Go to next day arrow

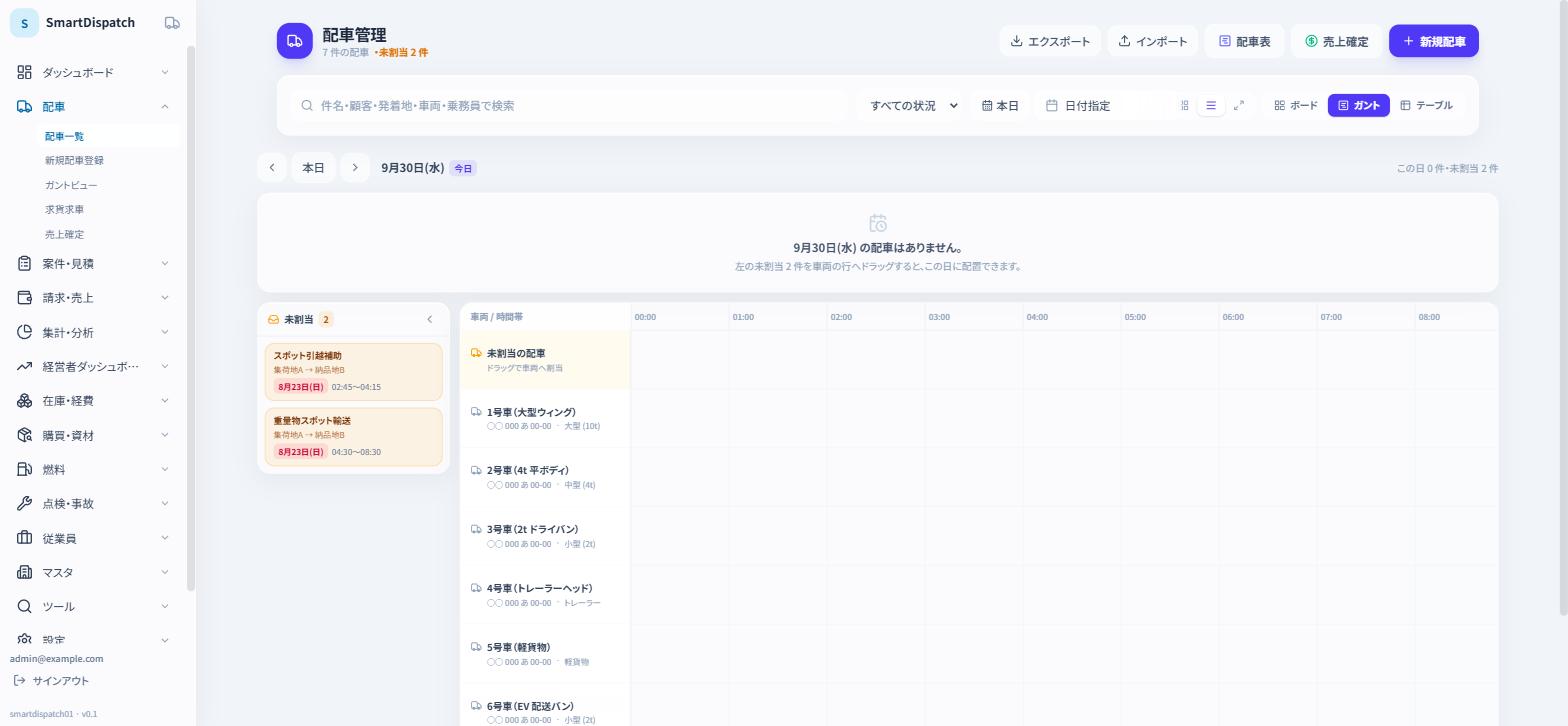pos(355,168)
